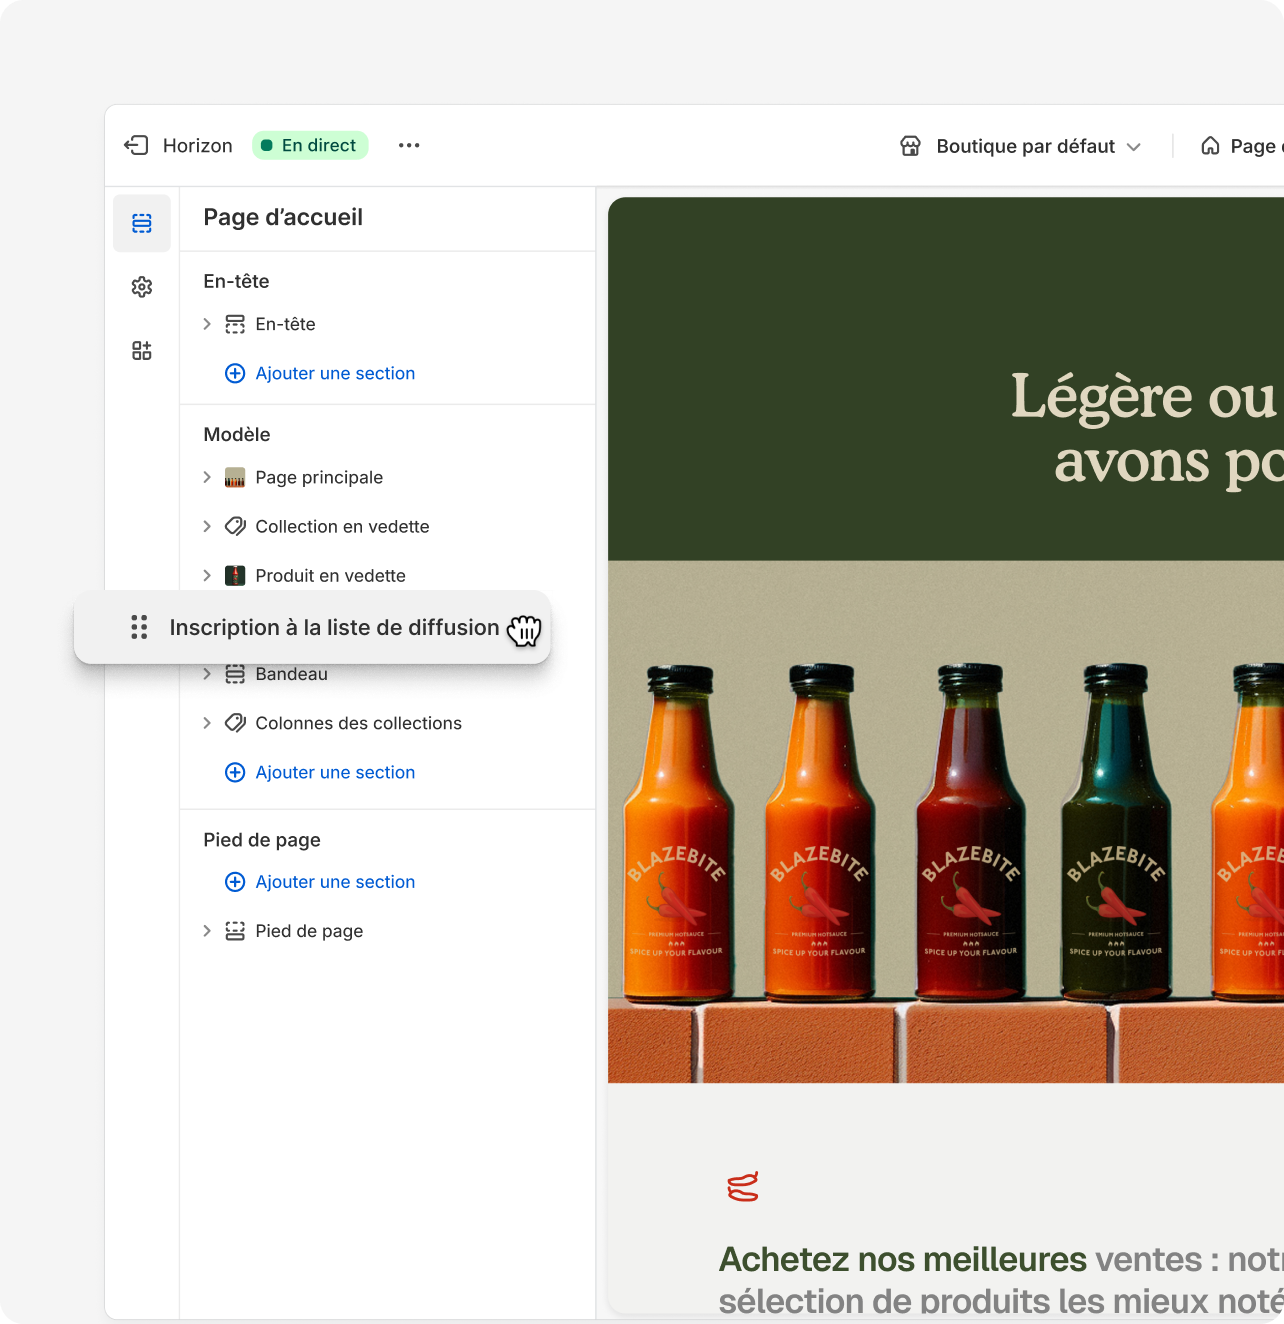Expand the Collection en vedette section
Image resolution: width=1284 pixels, height=1324 pixels.
point(207,526)
